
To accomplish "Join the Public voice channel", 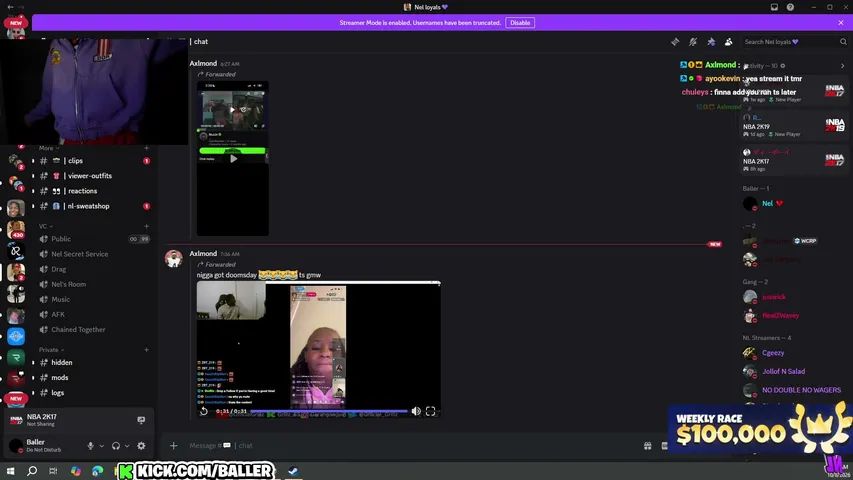I will tap(61, 239).
